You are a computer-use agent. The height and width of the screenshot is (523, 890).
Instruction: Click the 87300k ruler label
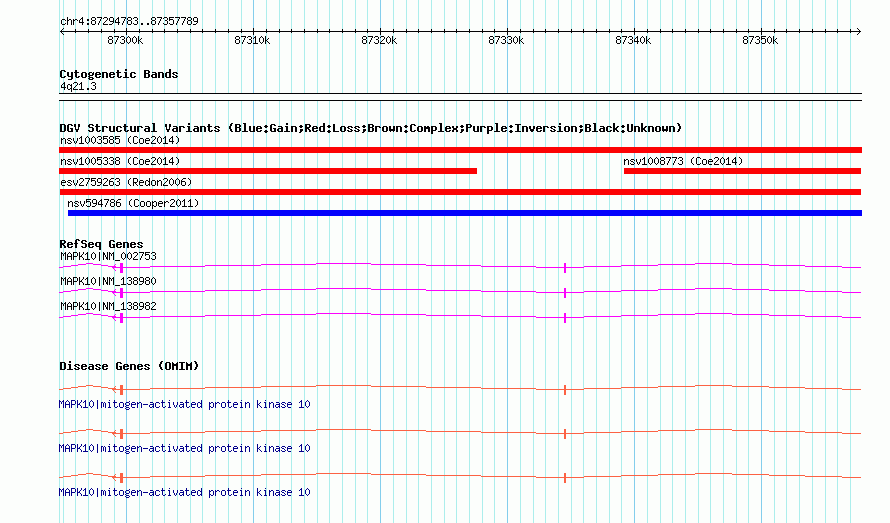pos(125,40)
